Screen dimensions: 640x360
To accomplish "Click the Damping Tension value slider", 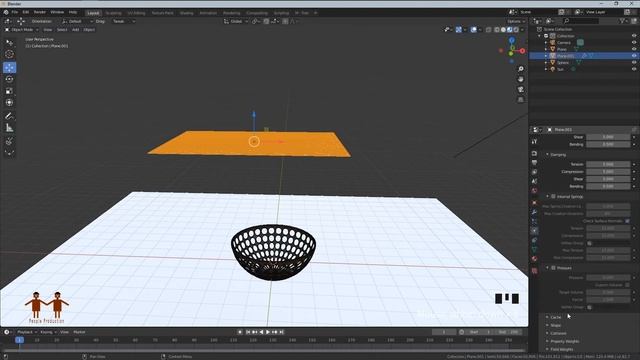I will click(x=608, y=164).
